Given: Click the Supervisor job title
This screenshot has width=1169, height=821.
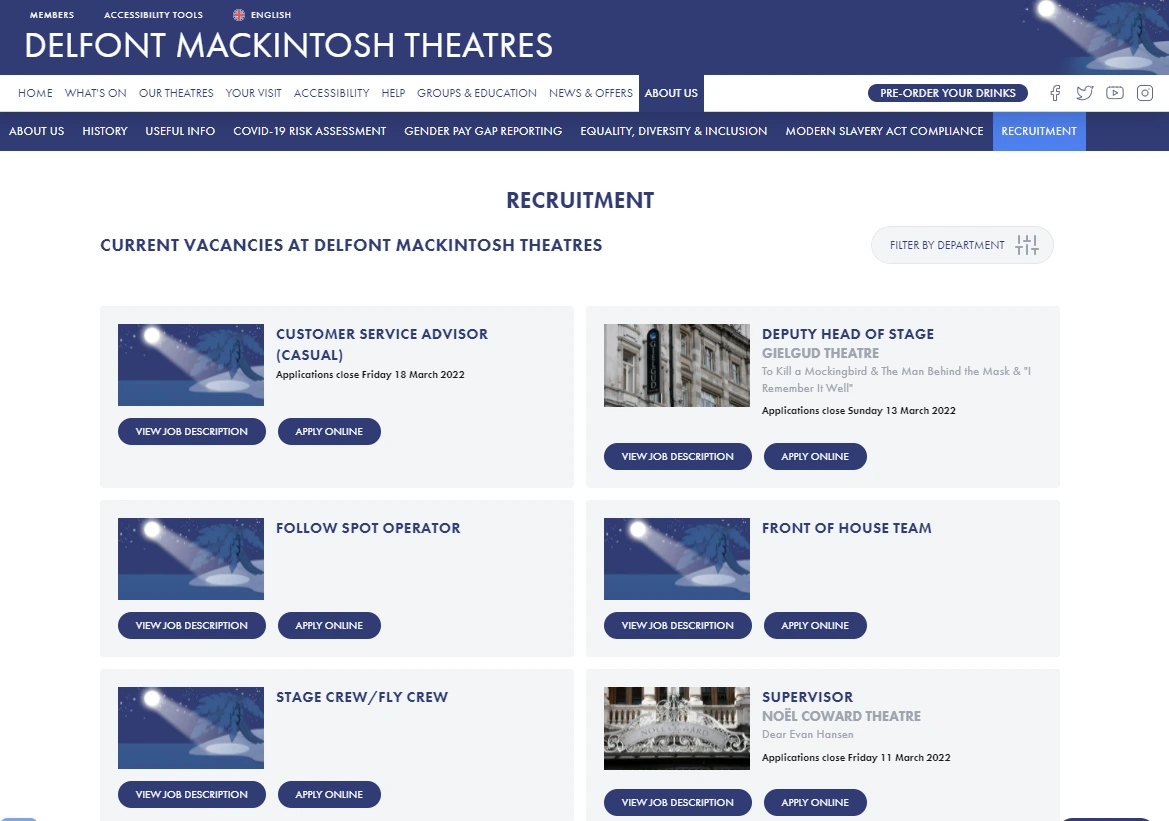Looking at the screenshot, I should tap(807, 697).
